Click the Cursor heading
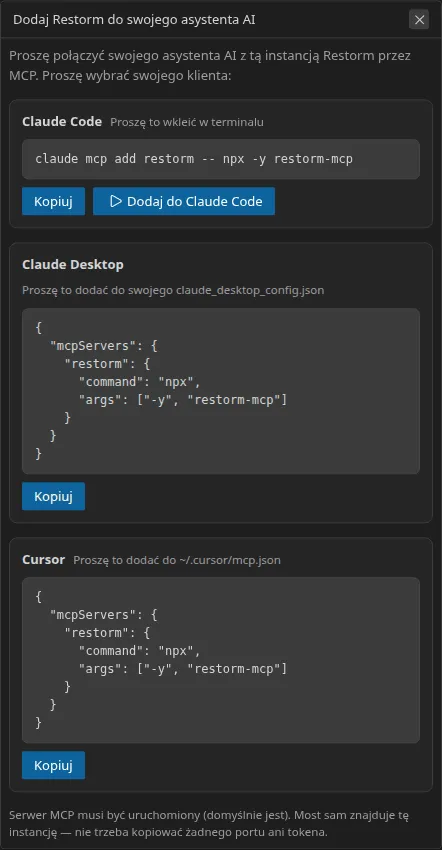 (43, 559)
